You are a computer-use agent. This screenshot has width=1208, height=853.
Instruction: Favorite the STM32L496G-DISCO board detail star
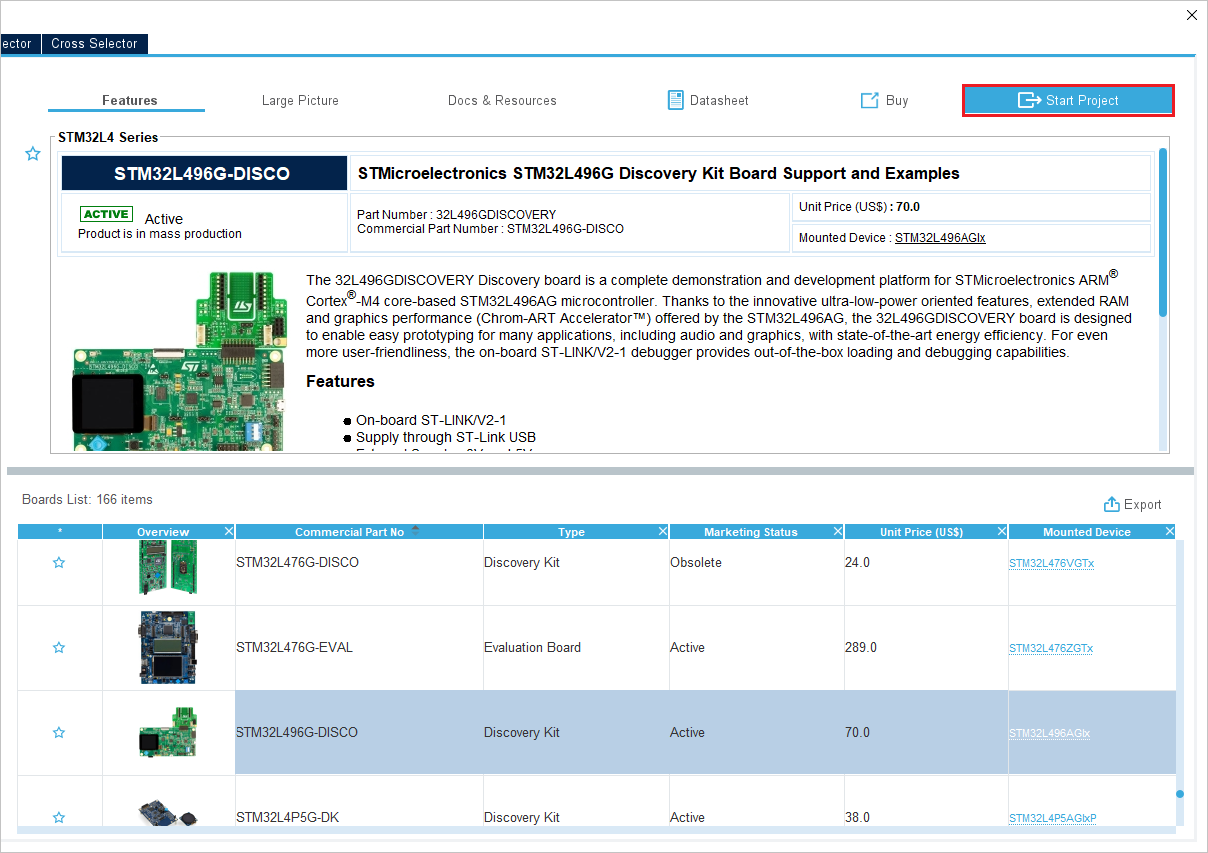click(x=33, y=154)
